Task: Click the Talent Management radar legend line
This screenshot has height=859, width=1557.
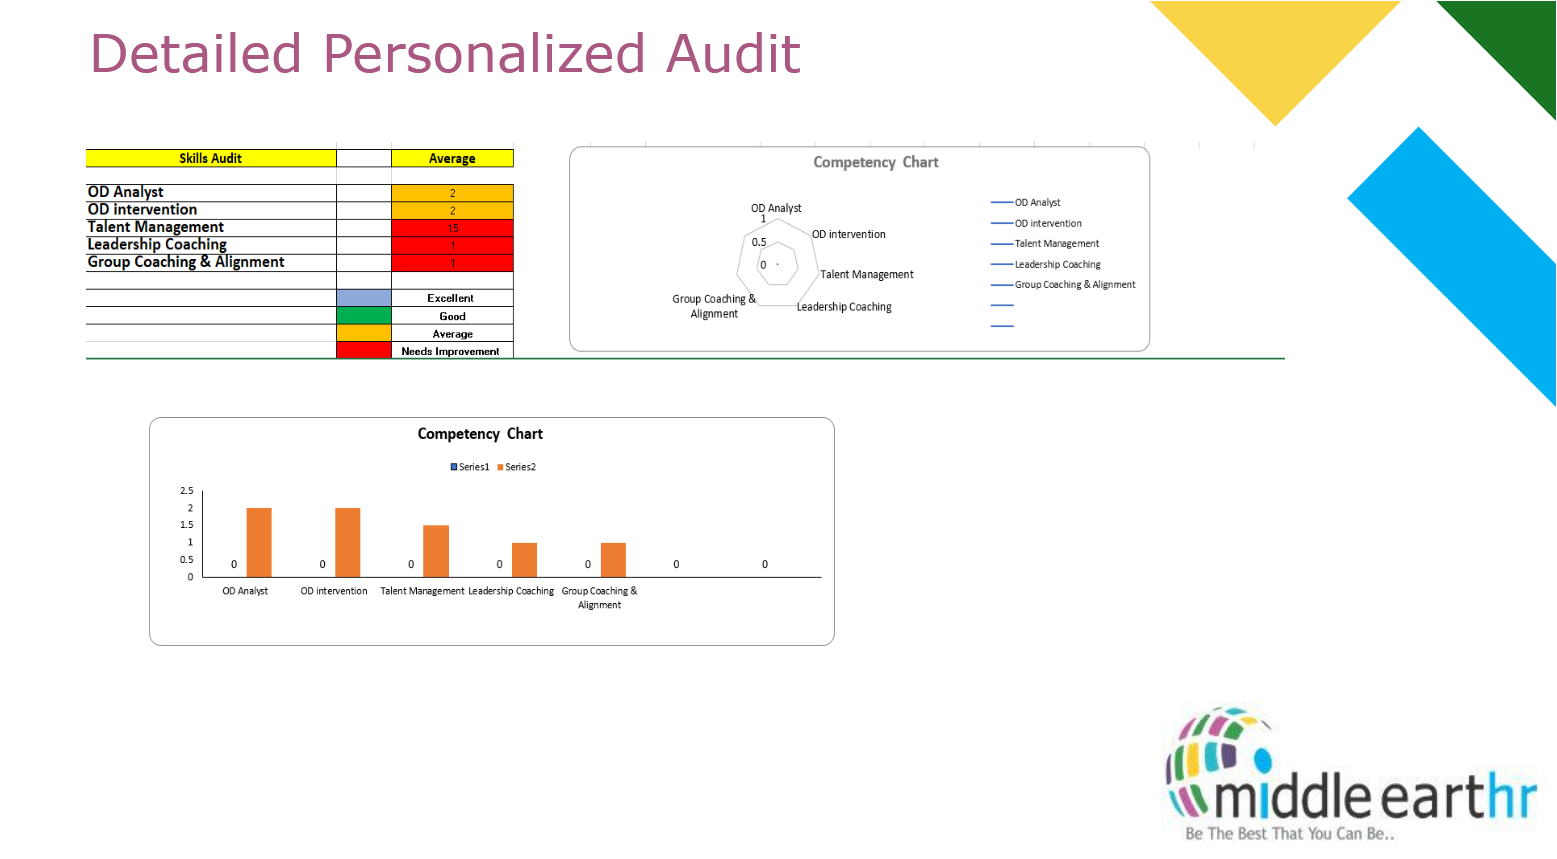Action: 1002,244
